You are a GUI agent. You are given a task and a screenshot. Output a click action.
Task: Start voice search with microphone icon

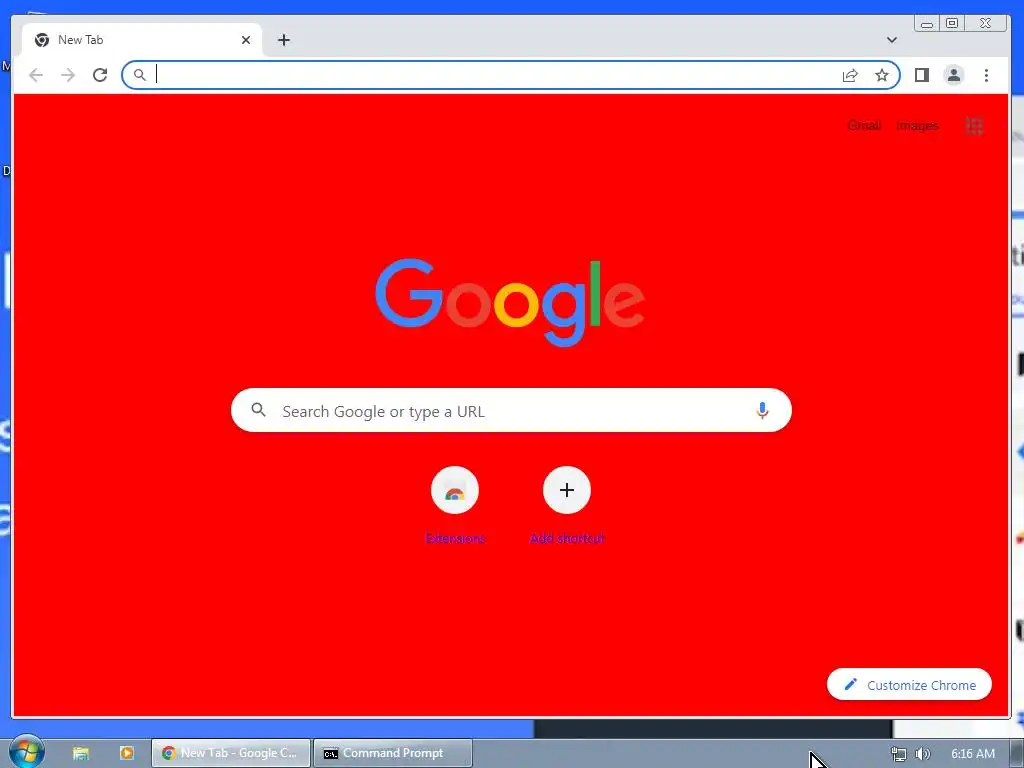coord(761,410)
